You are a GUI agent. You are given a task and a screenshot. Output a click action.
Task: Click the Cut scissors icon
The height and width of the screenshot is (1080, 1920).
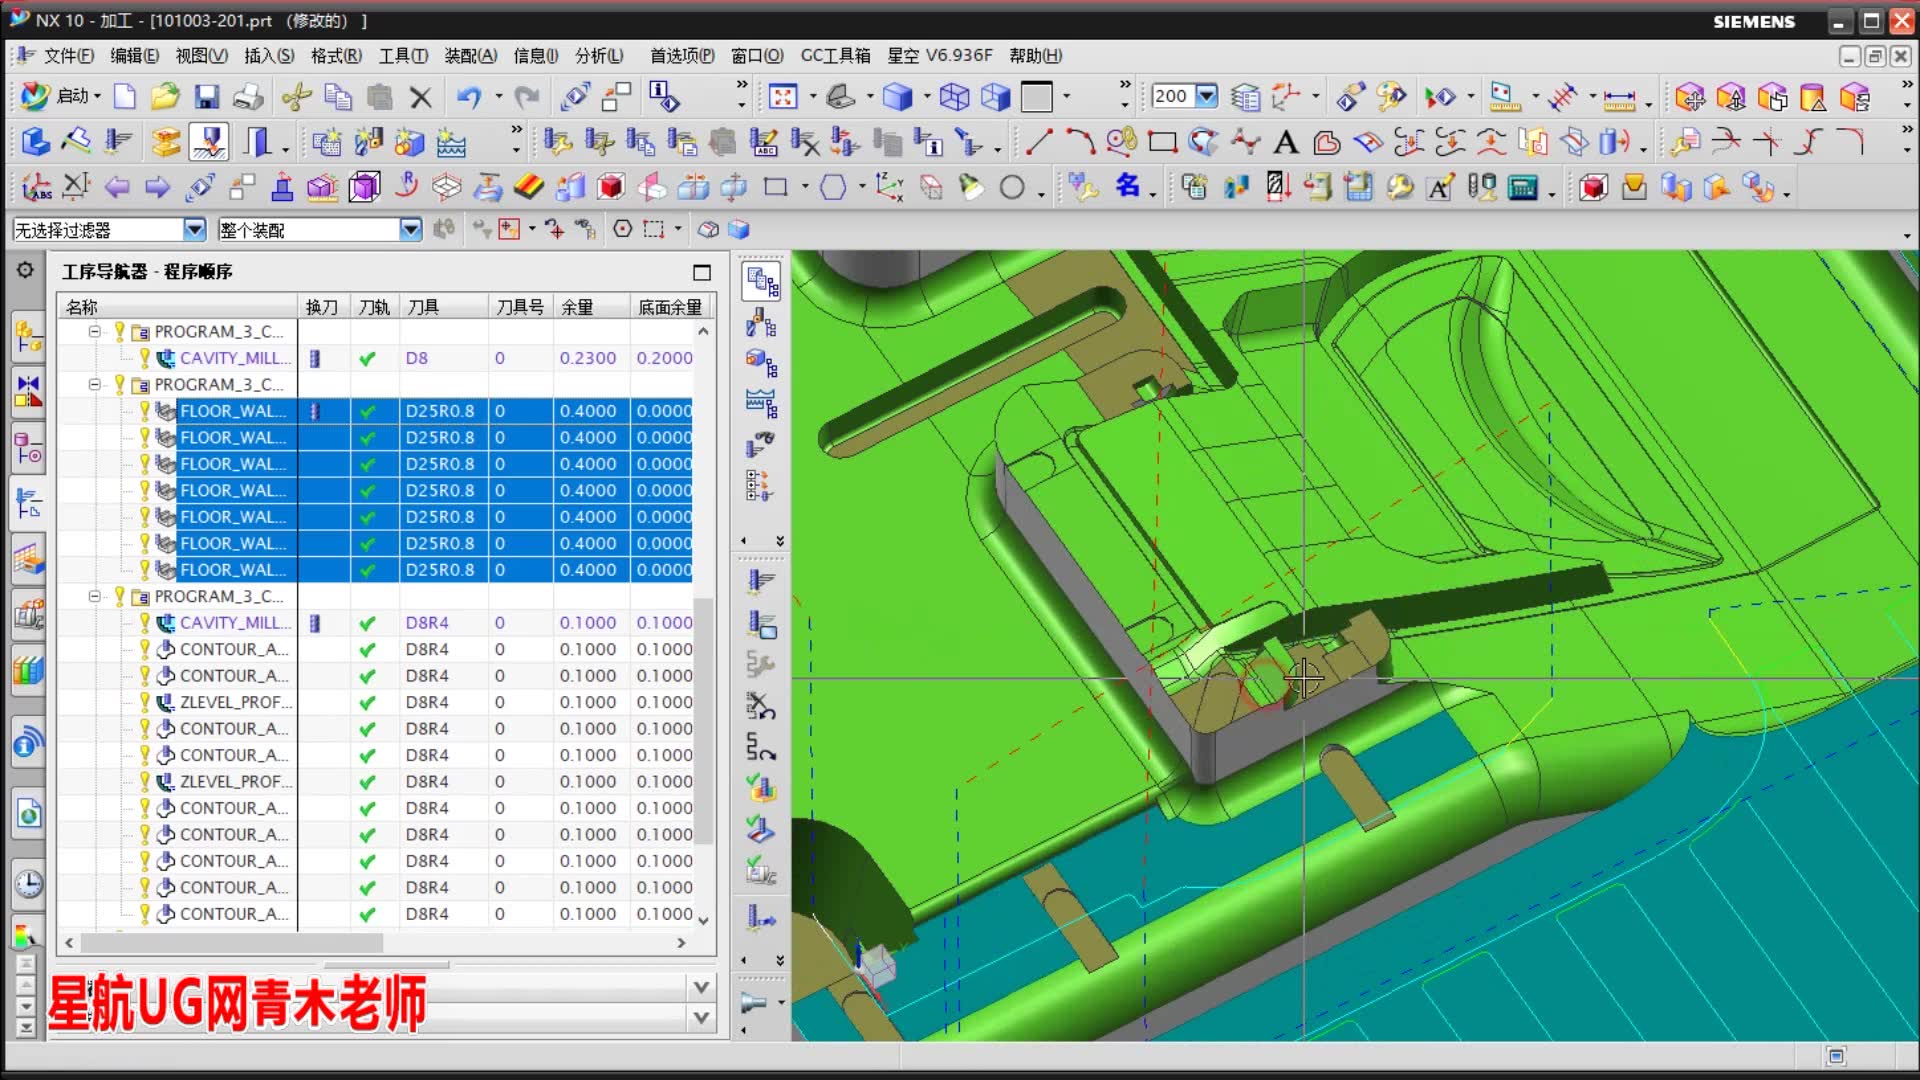click(296, 97)
